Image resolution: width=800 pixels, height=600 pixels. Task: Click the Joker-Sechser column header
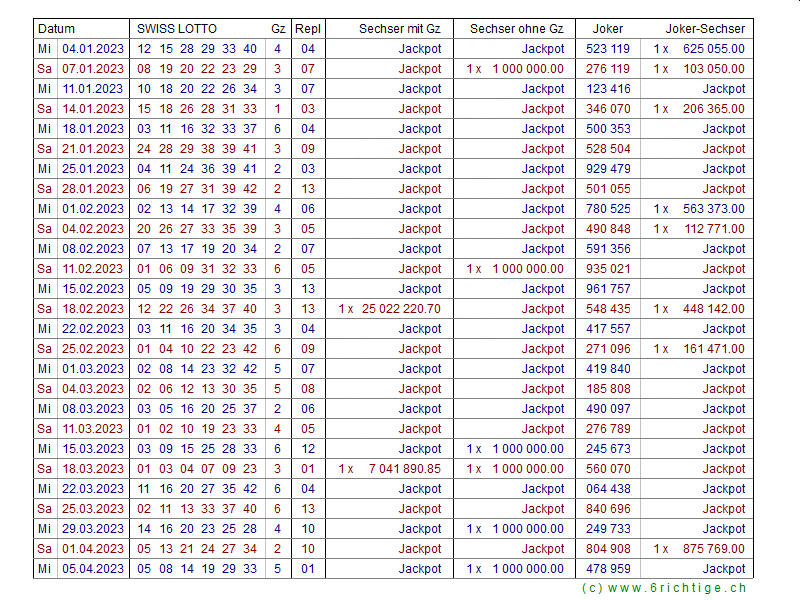[705, 29]
